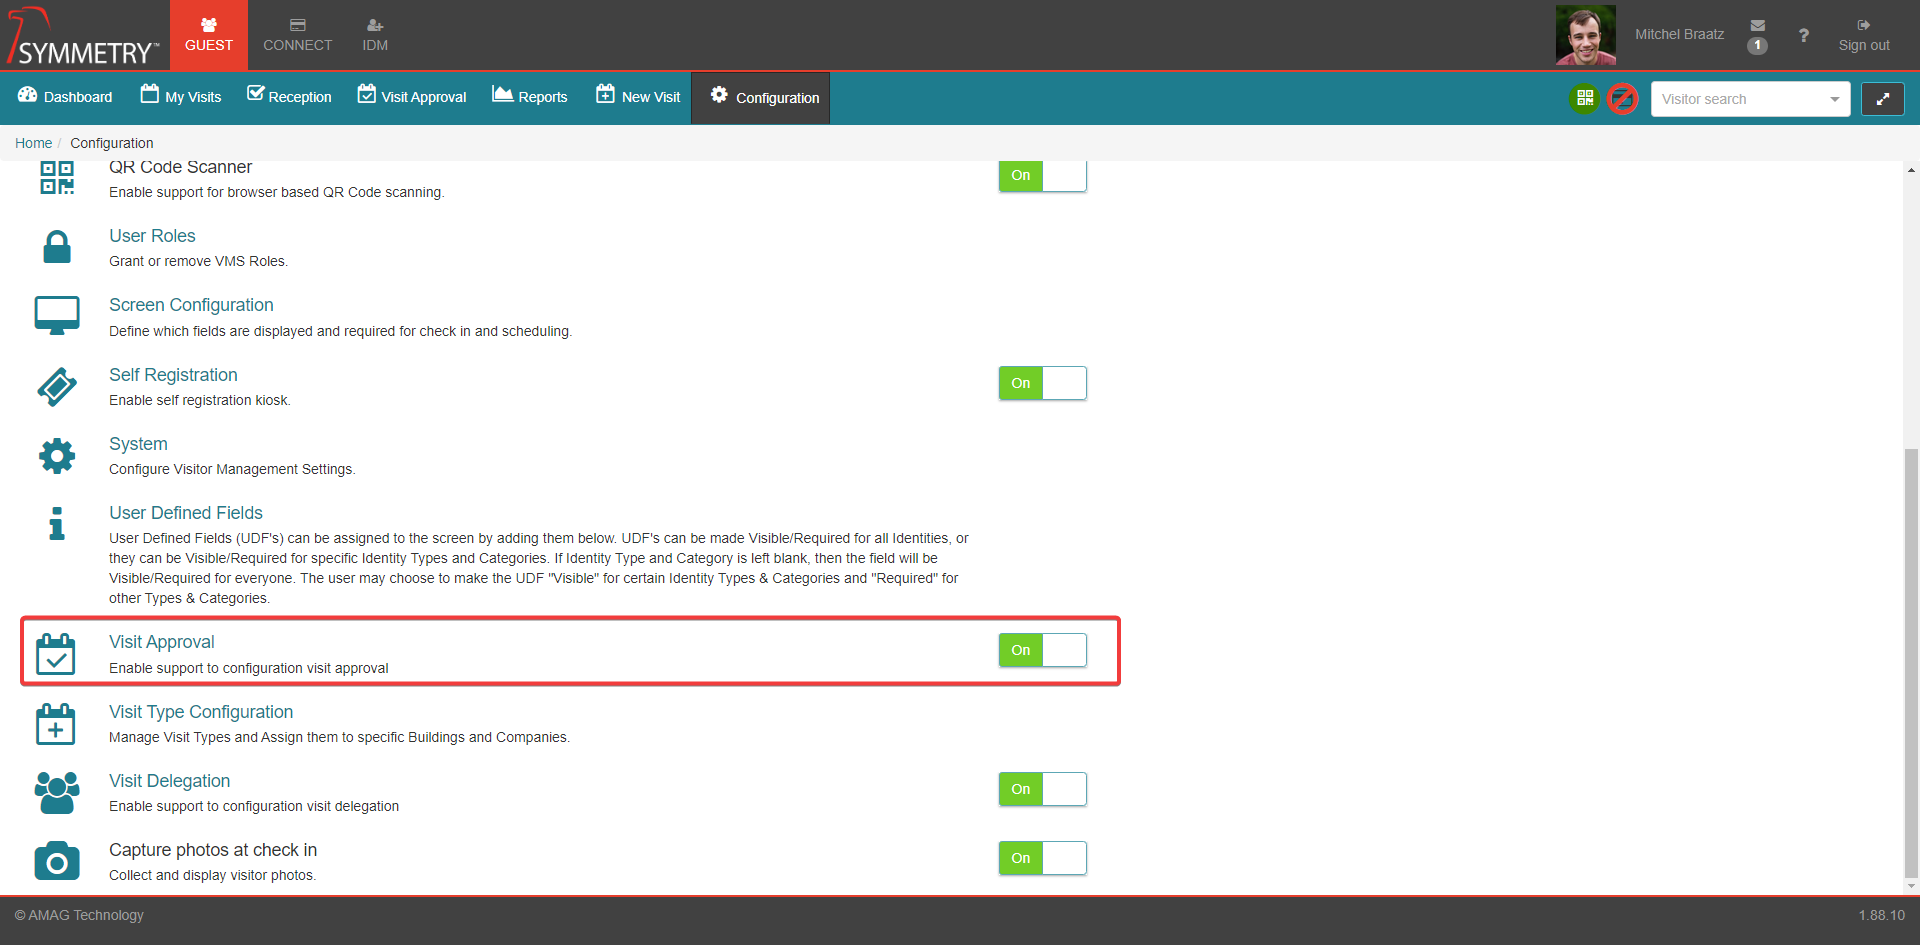This screenshot has height=945, width=1920.
Task: Switch to the IDM module tab
Action: point(375,35)
